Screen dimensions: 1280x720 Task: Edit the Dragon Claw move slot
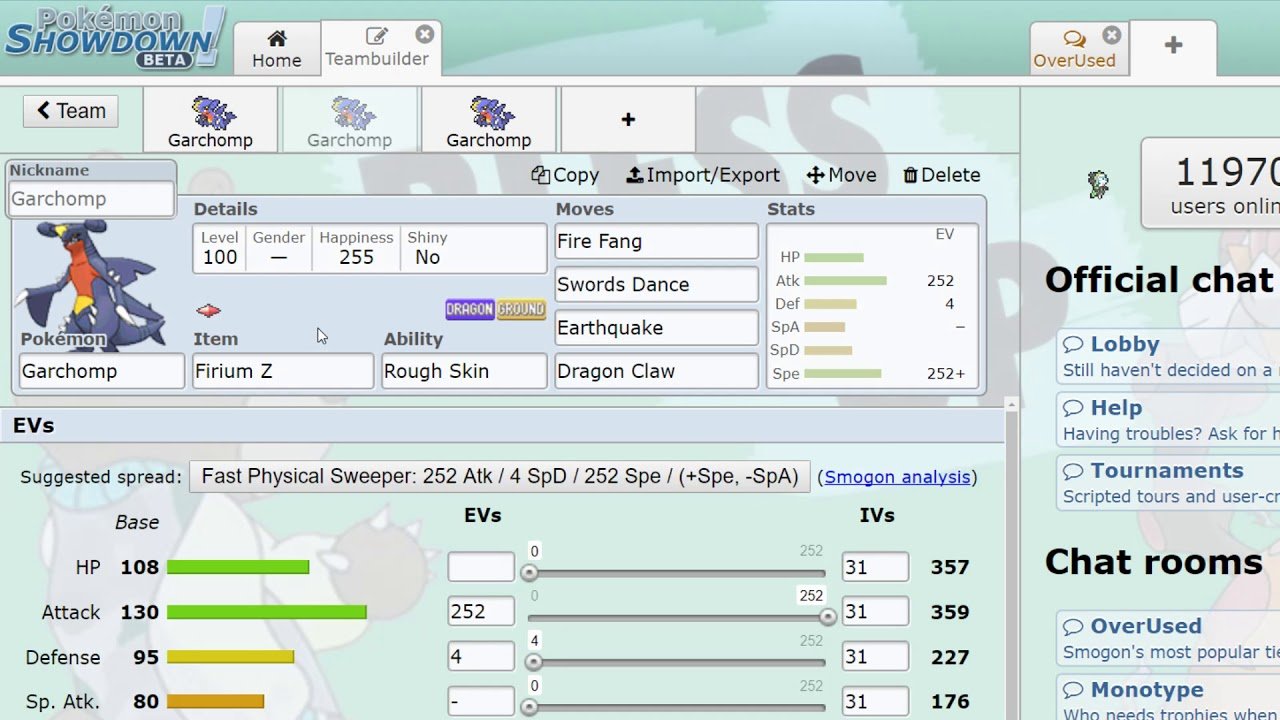(656, 371)
